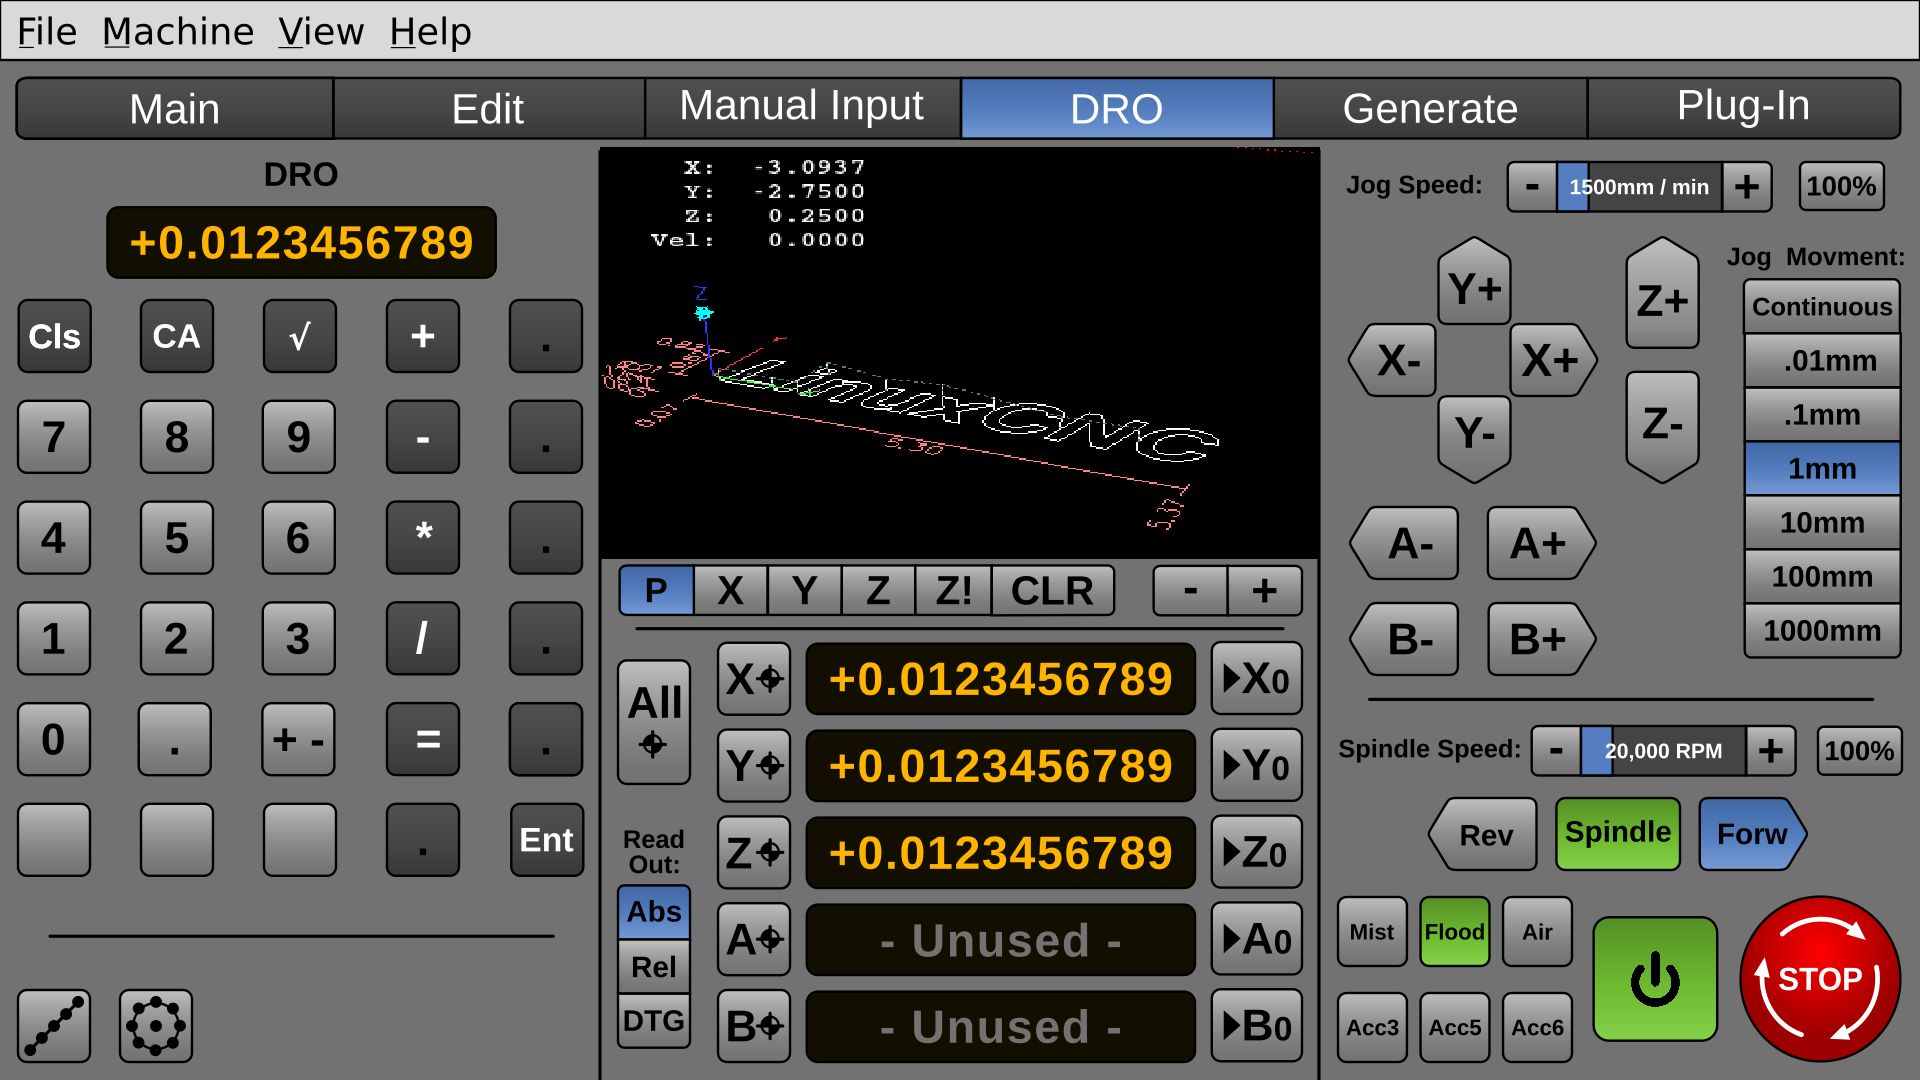Select Continuous jog movement

point(1822,307)
